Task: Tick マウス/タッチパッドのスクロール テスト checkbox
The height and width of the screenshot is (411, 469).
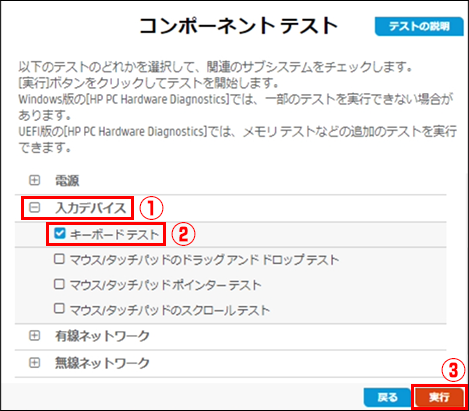Action: tap(59, 309)
